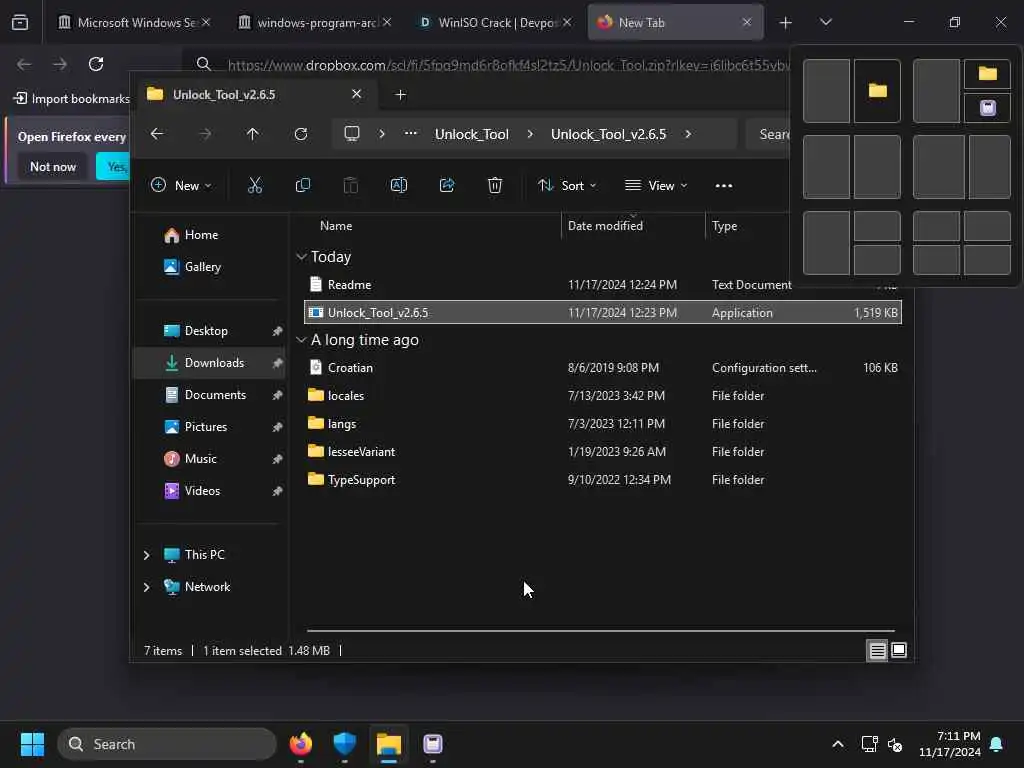This screenshot has width=1024, height=768.
Task: Add a new File Explorer tab
Action: tap(400, 95)
